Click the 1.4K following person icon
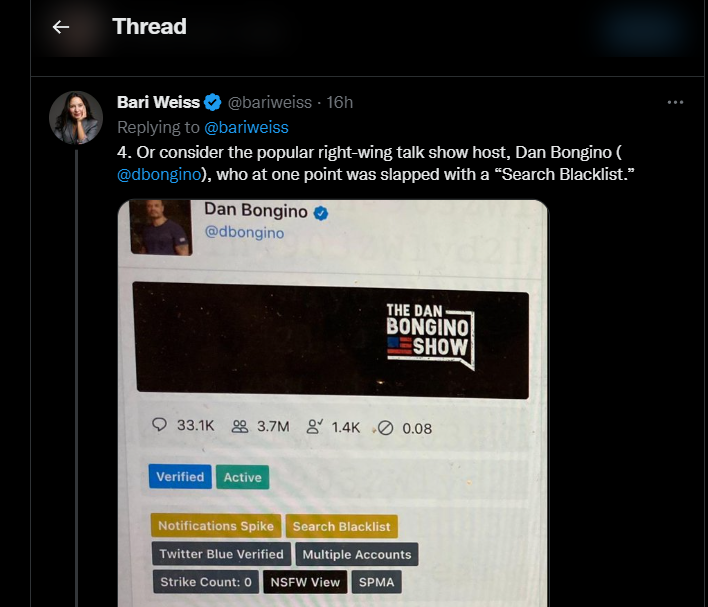 315,426
